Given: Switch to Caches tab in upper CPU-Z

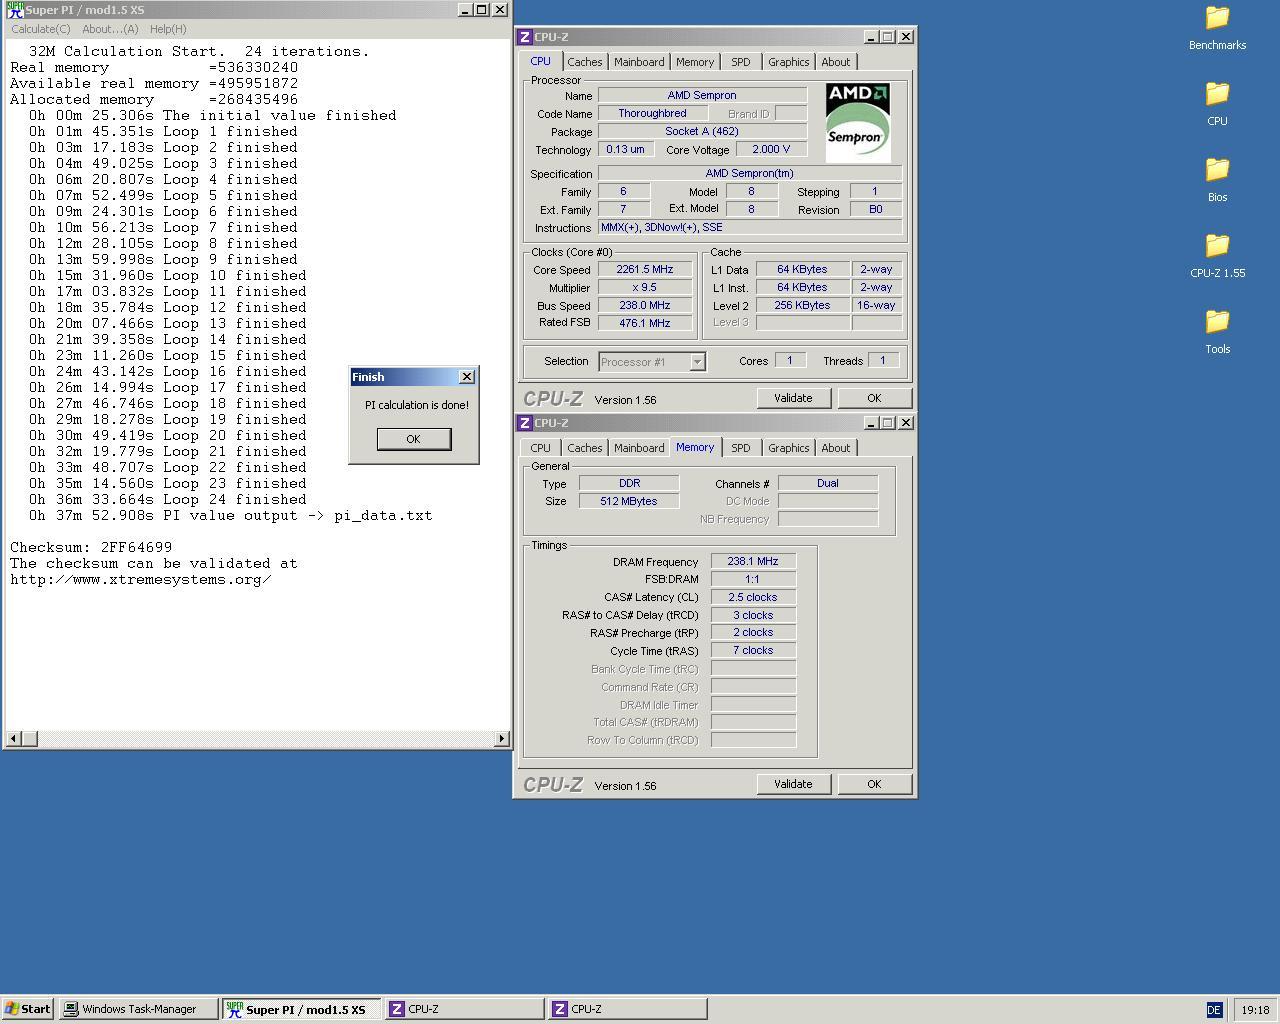Looking at the screenshot, I should click(585, 62).
